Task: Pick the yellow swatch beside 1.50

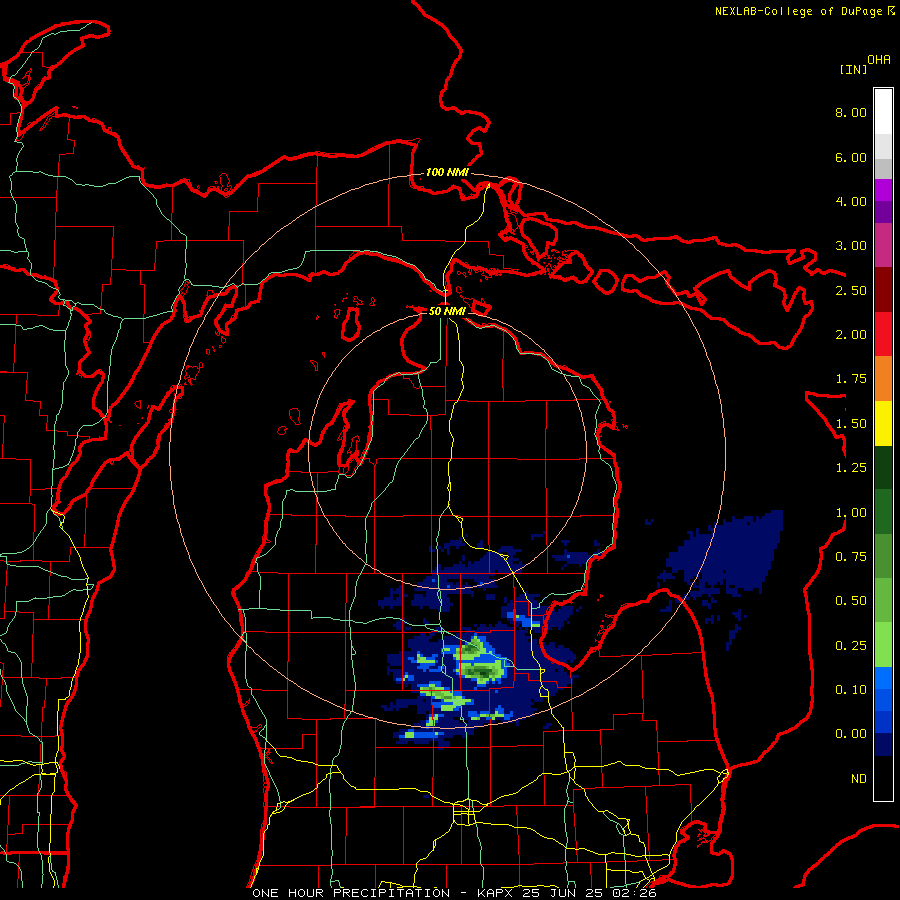Action: coord(883,423)
